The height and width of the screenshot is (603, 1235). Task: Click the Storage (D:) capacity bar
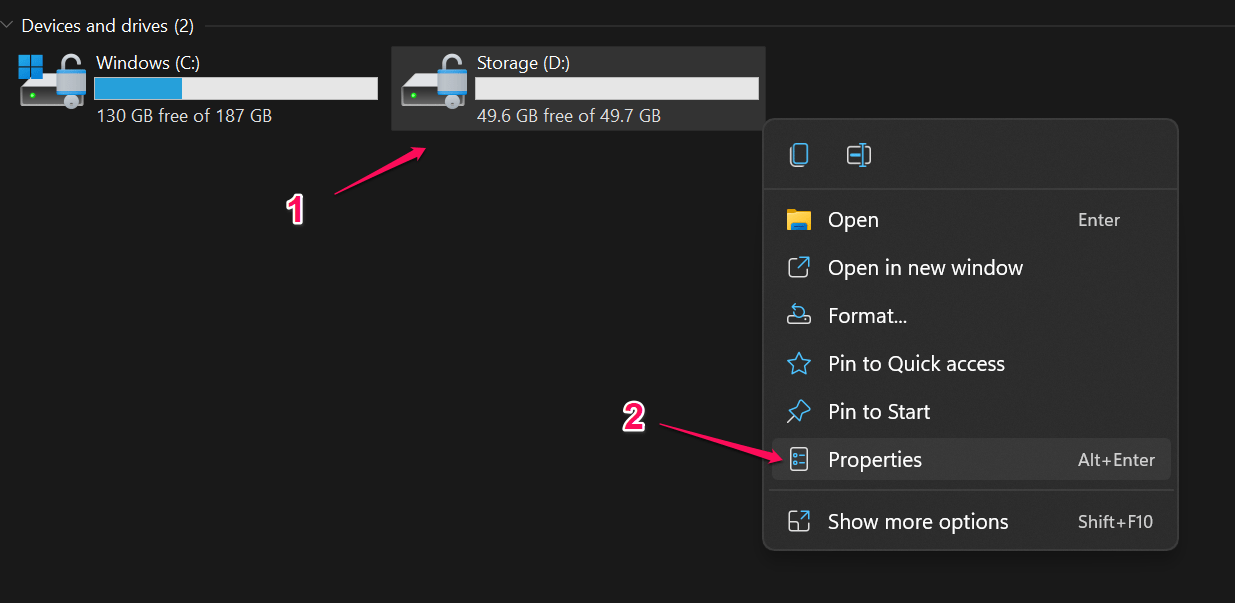click(616, 89)
